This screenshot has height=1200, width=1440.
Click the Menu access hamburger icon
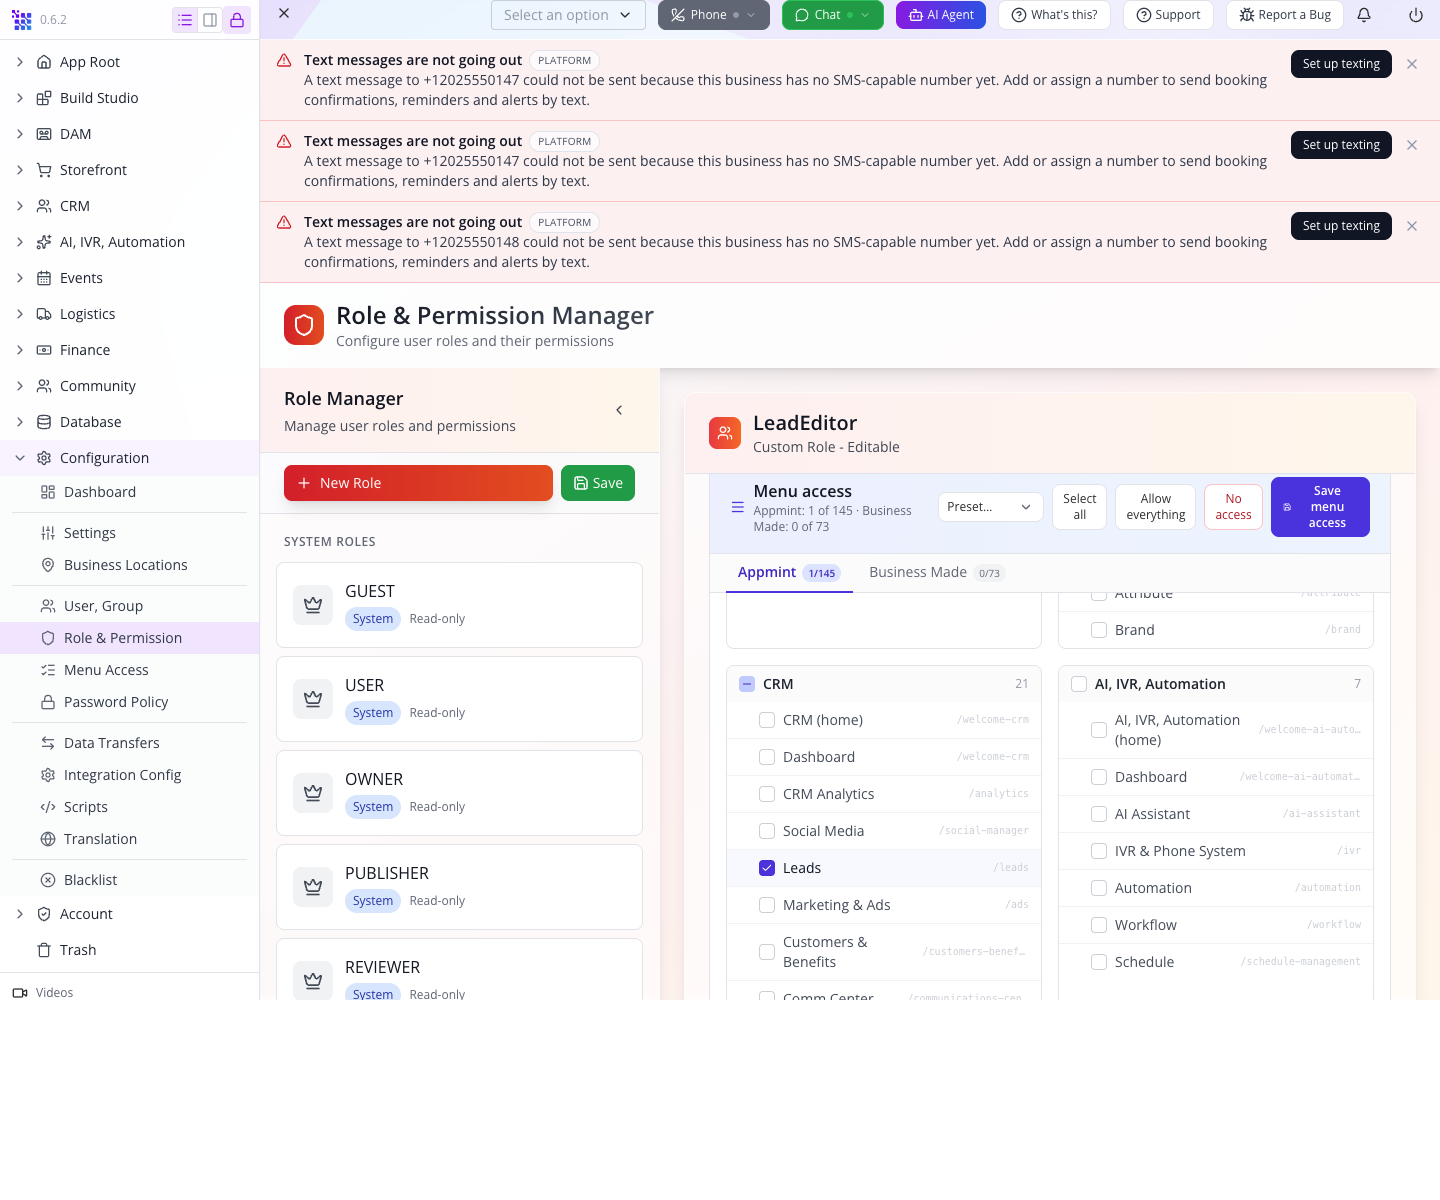tap(738, 507)
